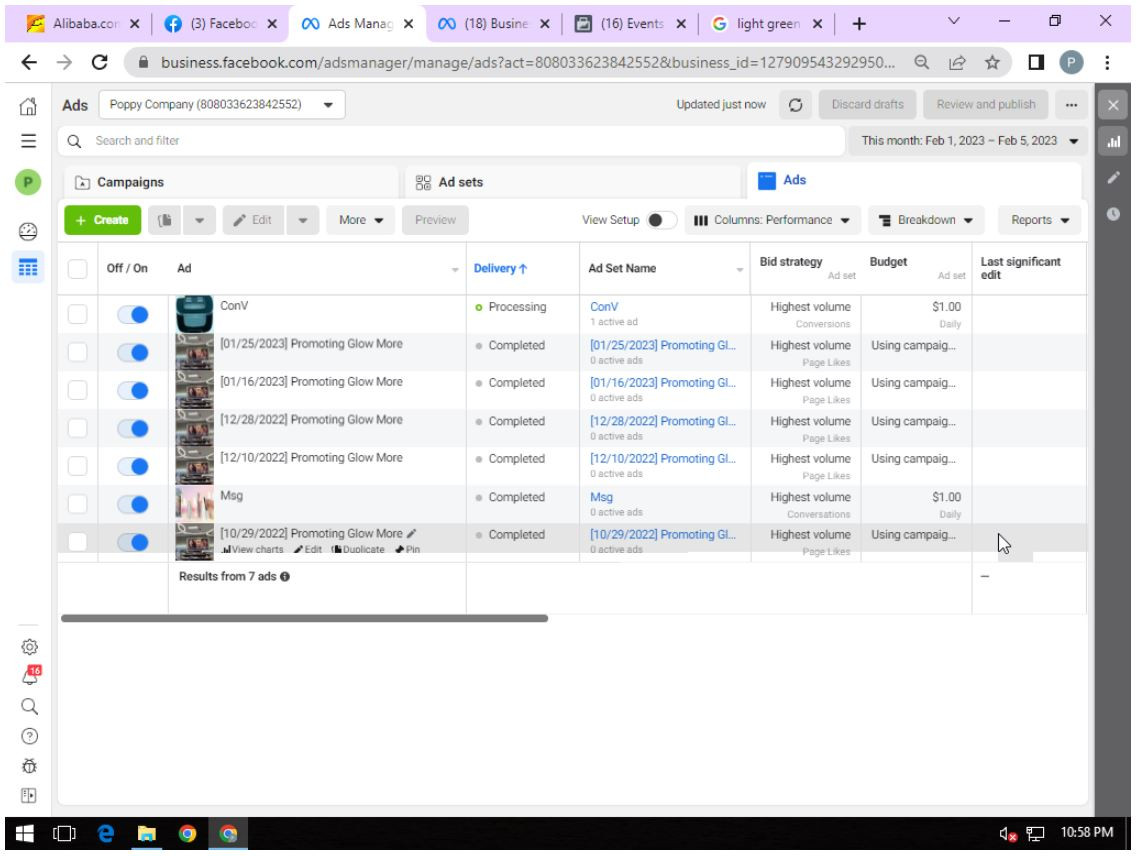Viewport: 1137px width, 856px height.
Task: Switch to the Campaigns tab
Action: point(231,182)
